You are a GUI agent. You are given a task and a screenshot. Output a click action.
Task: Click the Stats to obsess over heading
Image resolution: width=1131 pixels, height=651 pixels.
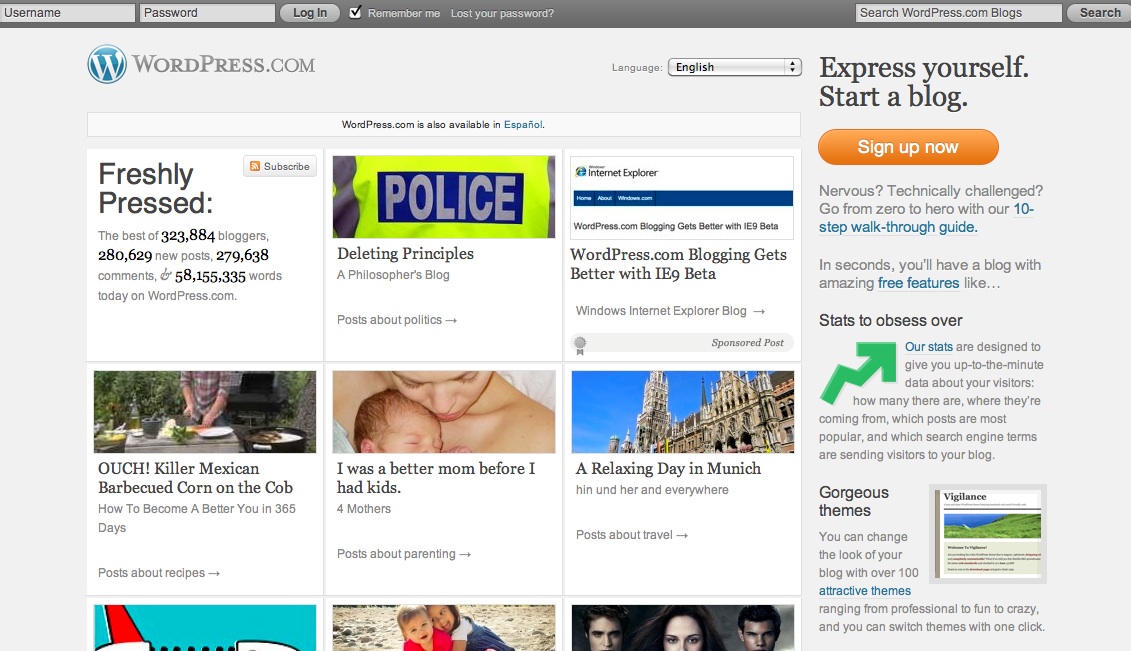point(890,320)
